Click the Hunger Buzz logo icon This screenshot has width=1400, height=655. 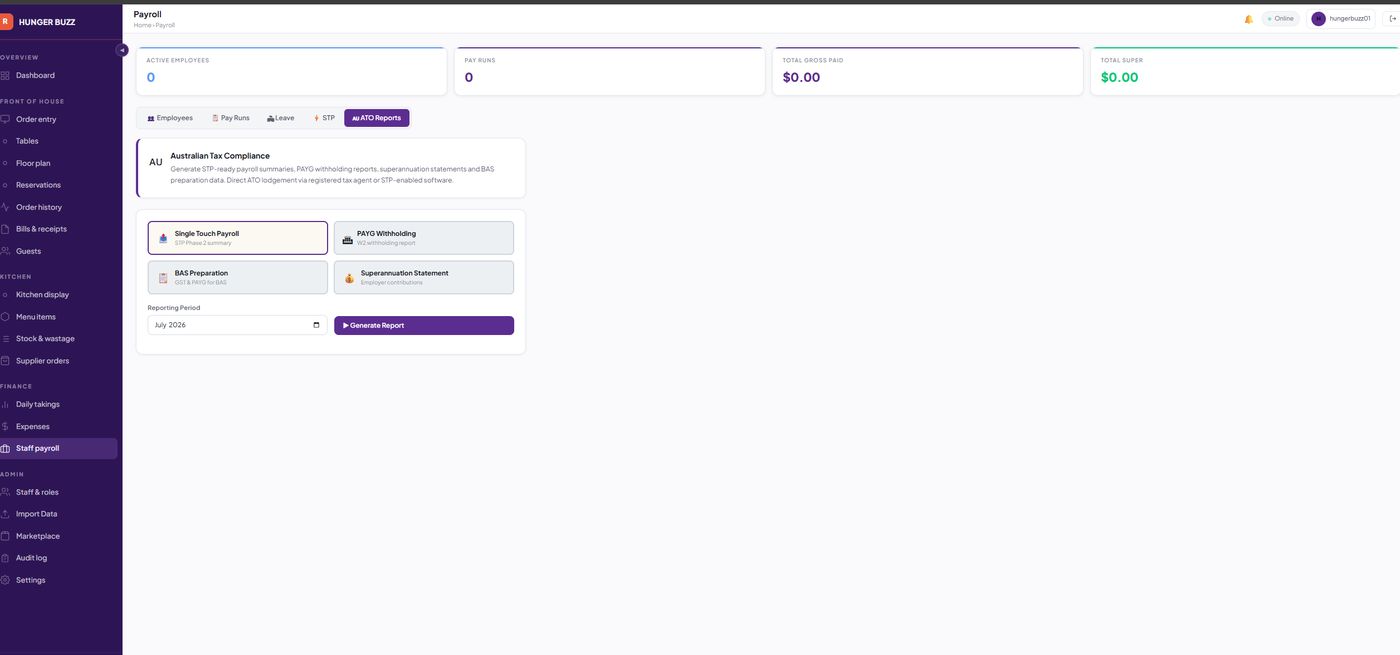click(5, 21)
